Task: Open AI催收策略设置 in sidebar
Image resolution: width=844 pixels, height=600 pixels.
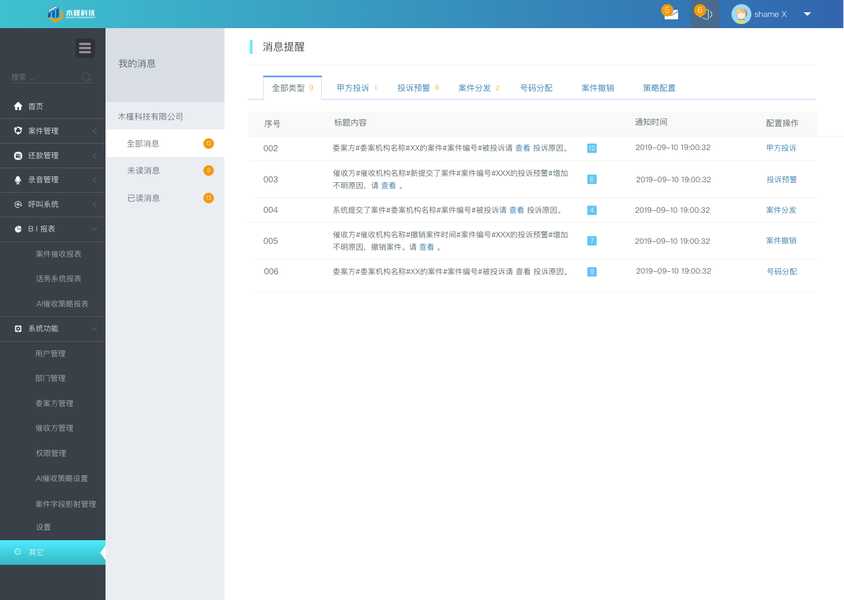Action: pos(62,478)
